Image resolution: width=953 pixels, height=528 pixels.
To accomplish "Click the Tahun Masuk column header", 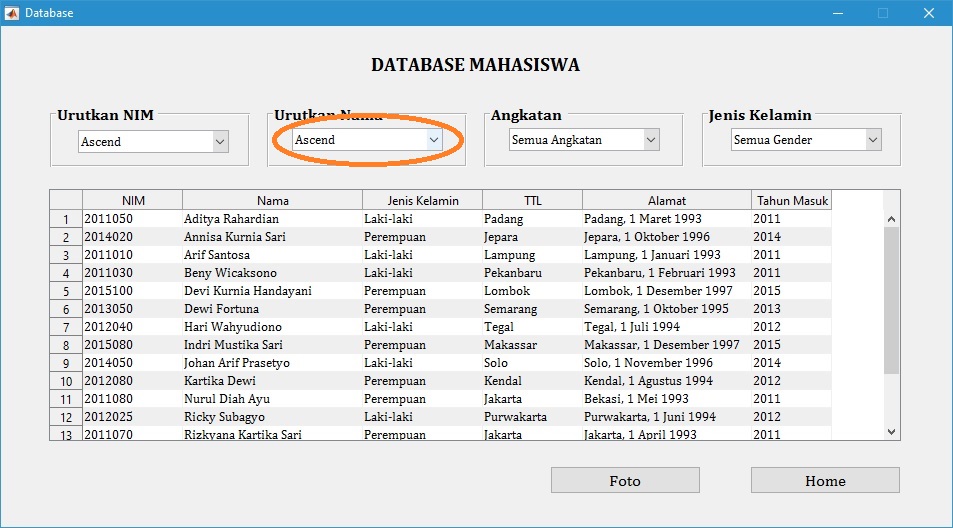I will click(792, 200).
